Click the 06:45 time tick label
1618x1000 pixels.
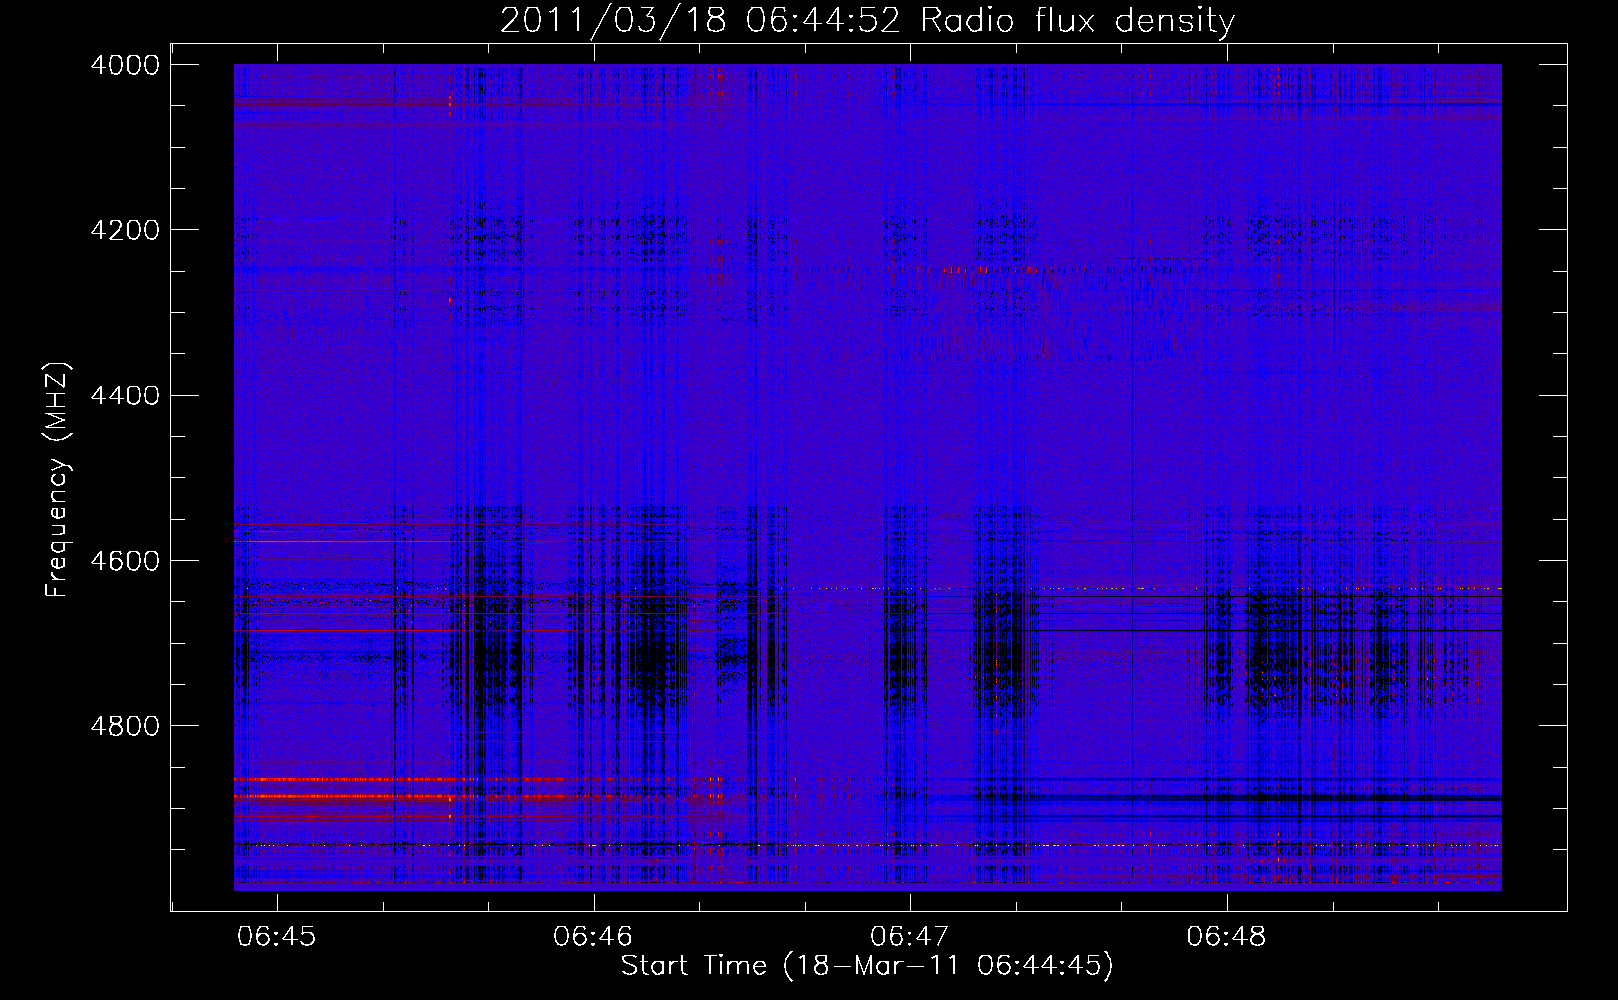(x=277, y=937)
